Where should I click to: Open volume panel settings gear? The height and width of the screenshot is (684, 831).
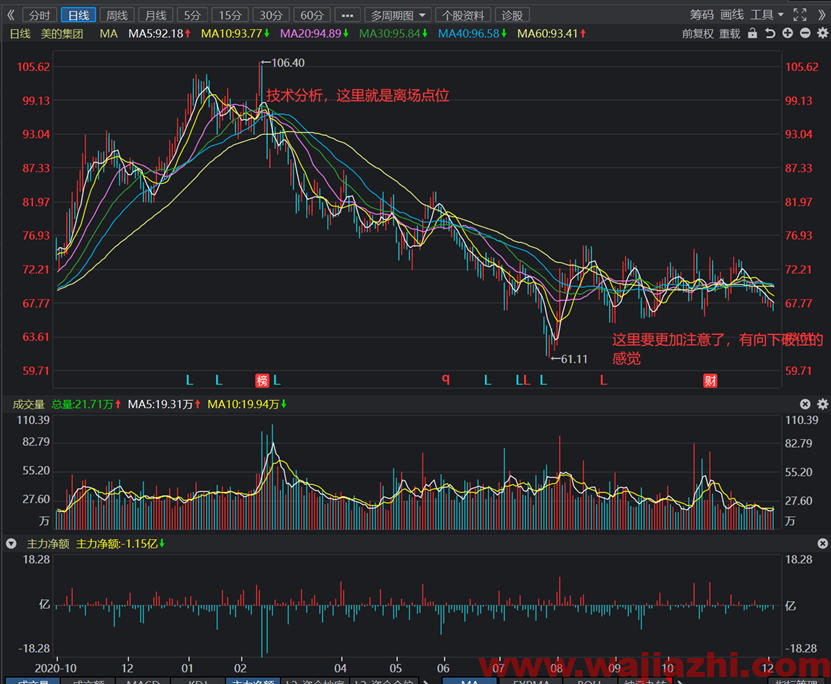(x=823, y=404)
